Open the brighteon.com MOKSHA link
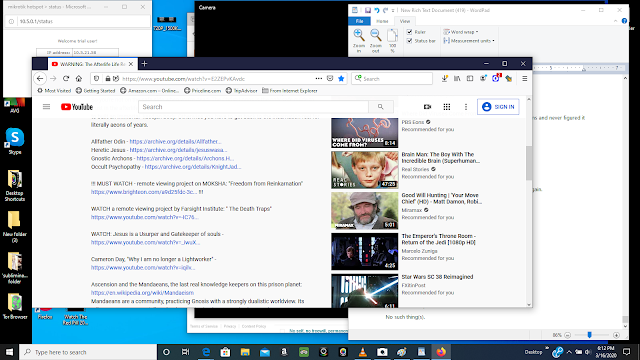This screenshot has height=360, width=640. tap(144, 192)
